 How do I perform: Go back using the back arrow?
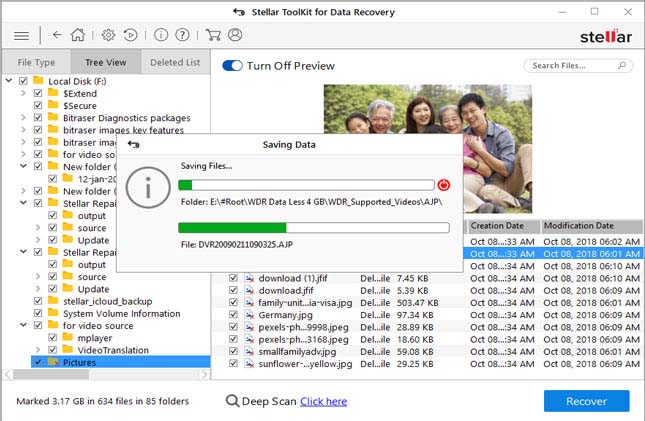57,35
